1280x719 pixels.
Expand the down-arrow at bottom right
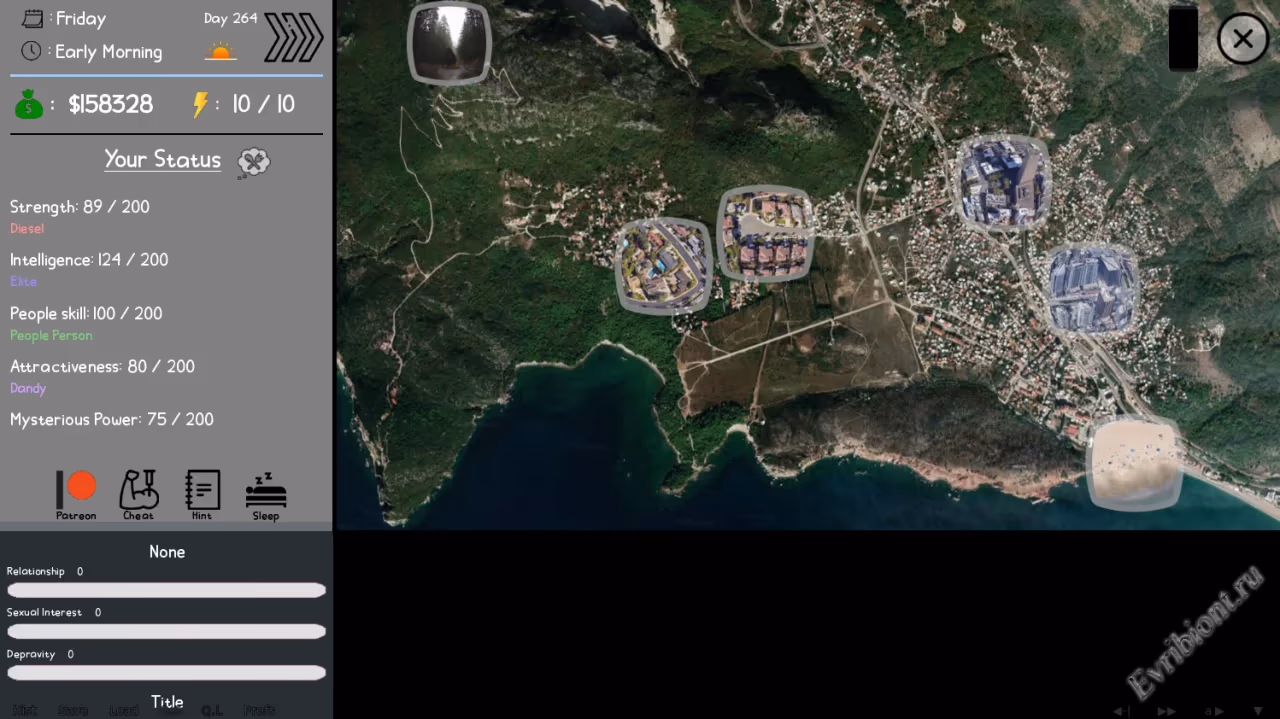(x=1258, y=711)
